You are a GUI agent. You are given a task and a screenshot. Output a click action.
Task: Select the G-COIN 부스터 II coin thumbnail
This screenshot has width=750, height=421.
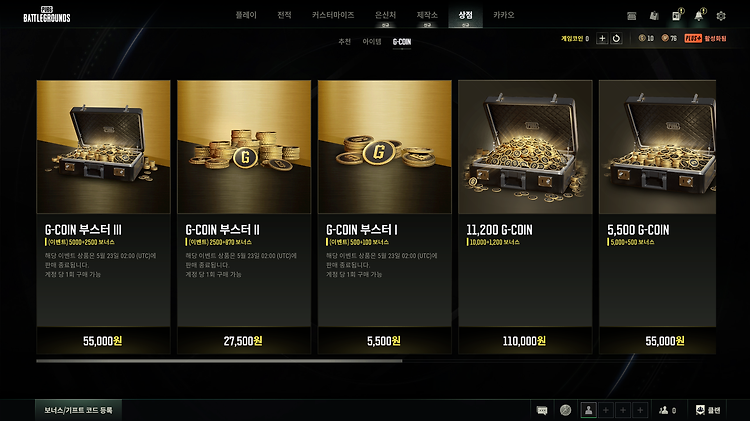[244, 147]
